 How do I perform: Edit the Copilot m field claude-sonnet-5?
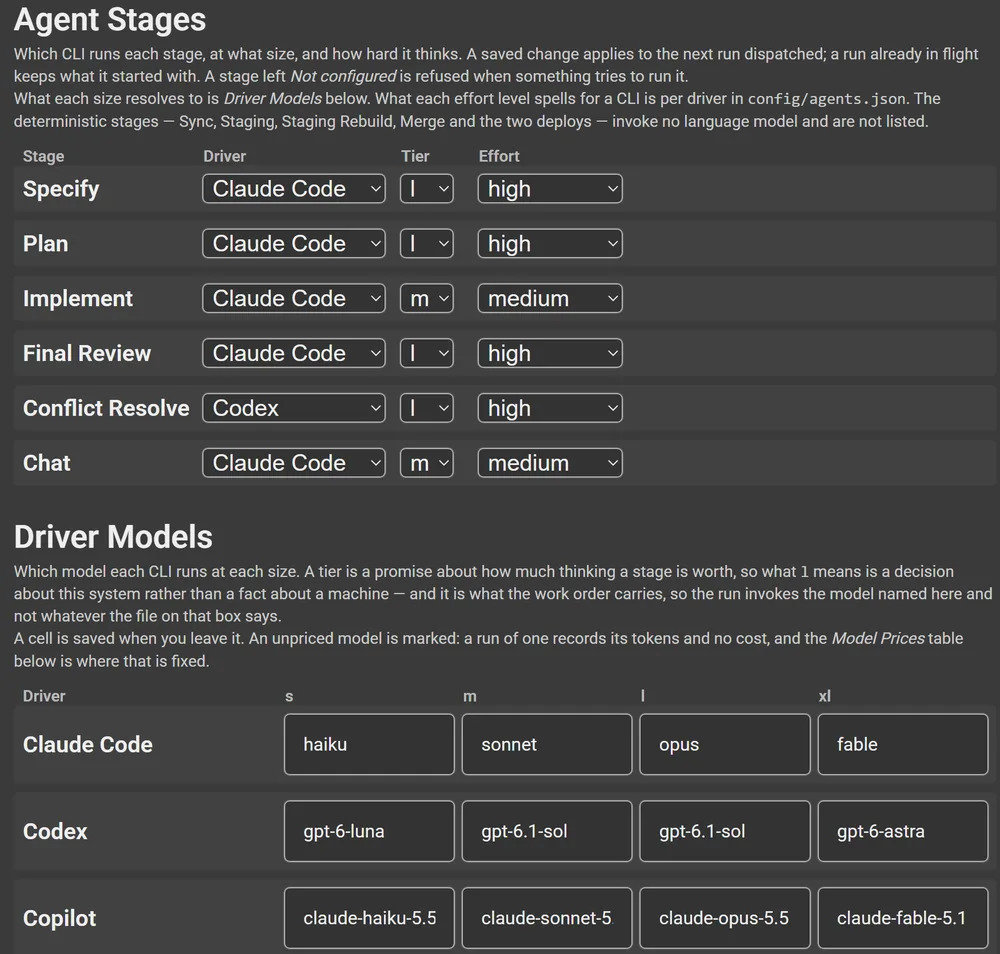(547, 918)
